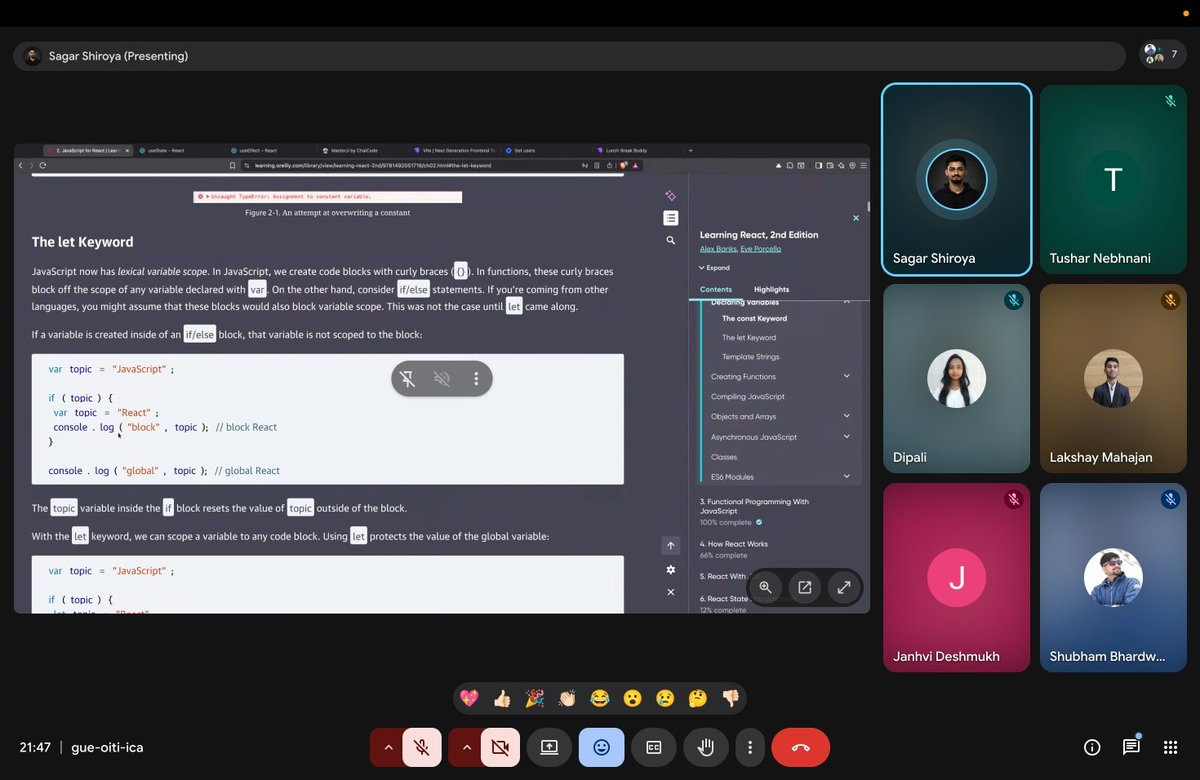Click the settings gear in the reader sidebar
1200x780 pixels.
671,570
